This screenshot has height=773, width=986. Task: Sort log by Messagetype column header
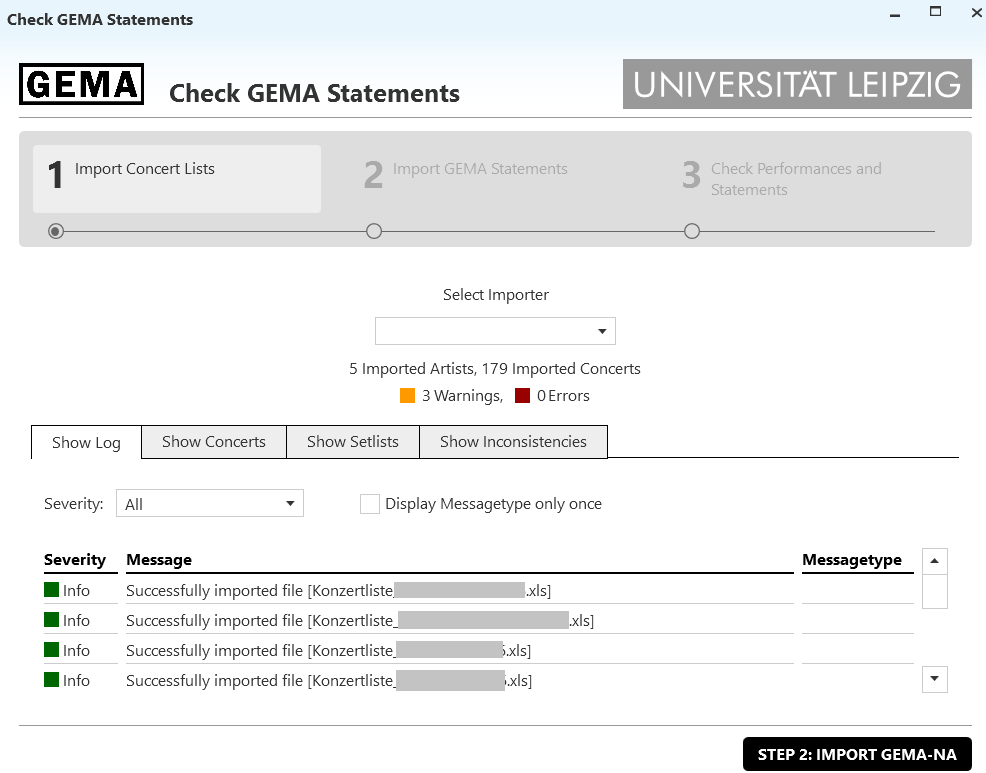(852, 560)
